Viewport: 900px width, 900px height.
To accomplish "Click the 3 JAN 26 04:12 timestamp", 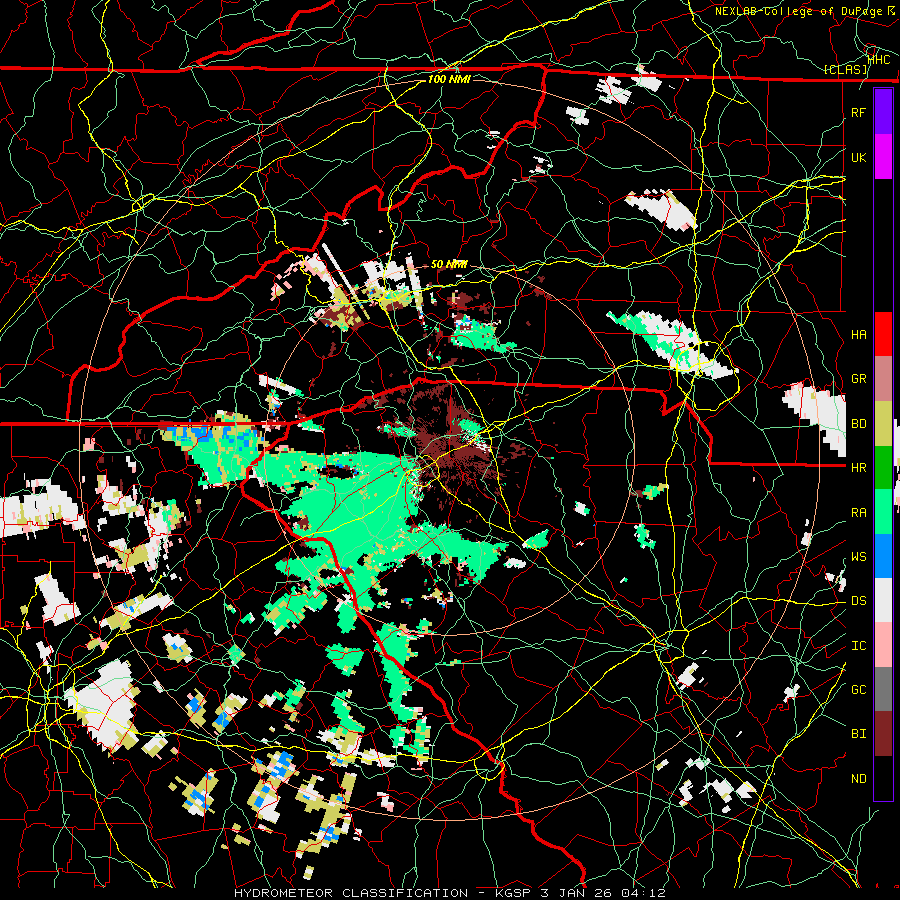I will [x=603, y=893].
